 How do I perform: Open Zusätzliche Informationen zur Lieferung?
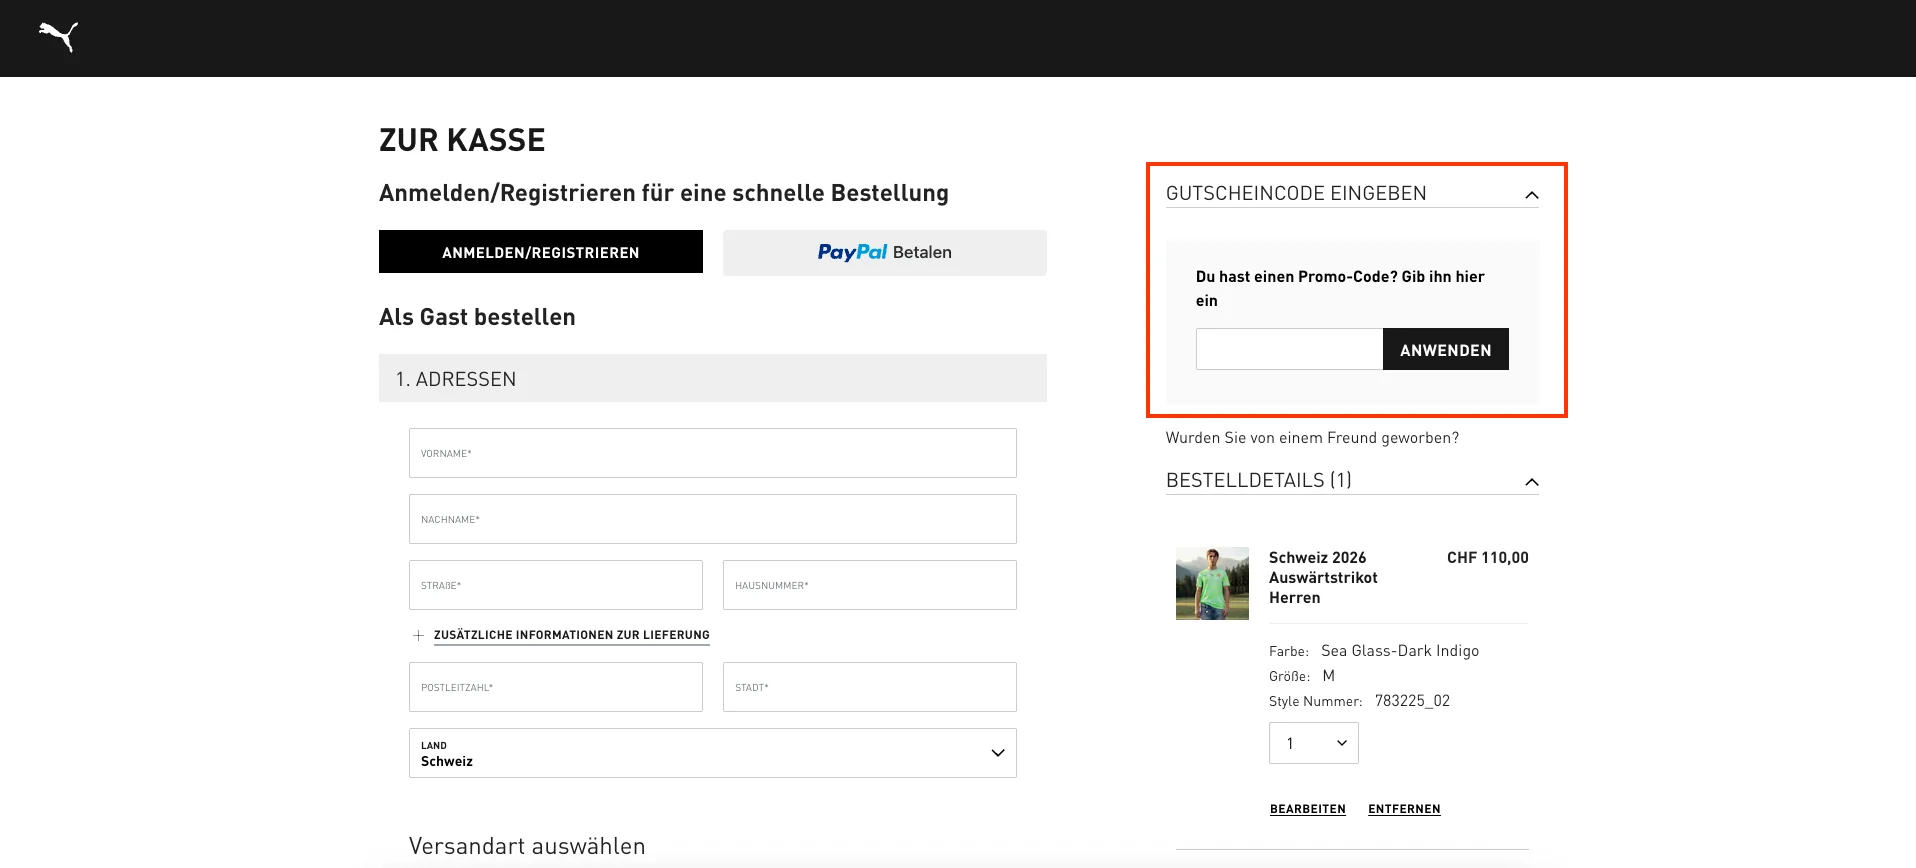[x=571, y=634]
